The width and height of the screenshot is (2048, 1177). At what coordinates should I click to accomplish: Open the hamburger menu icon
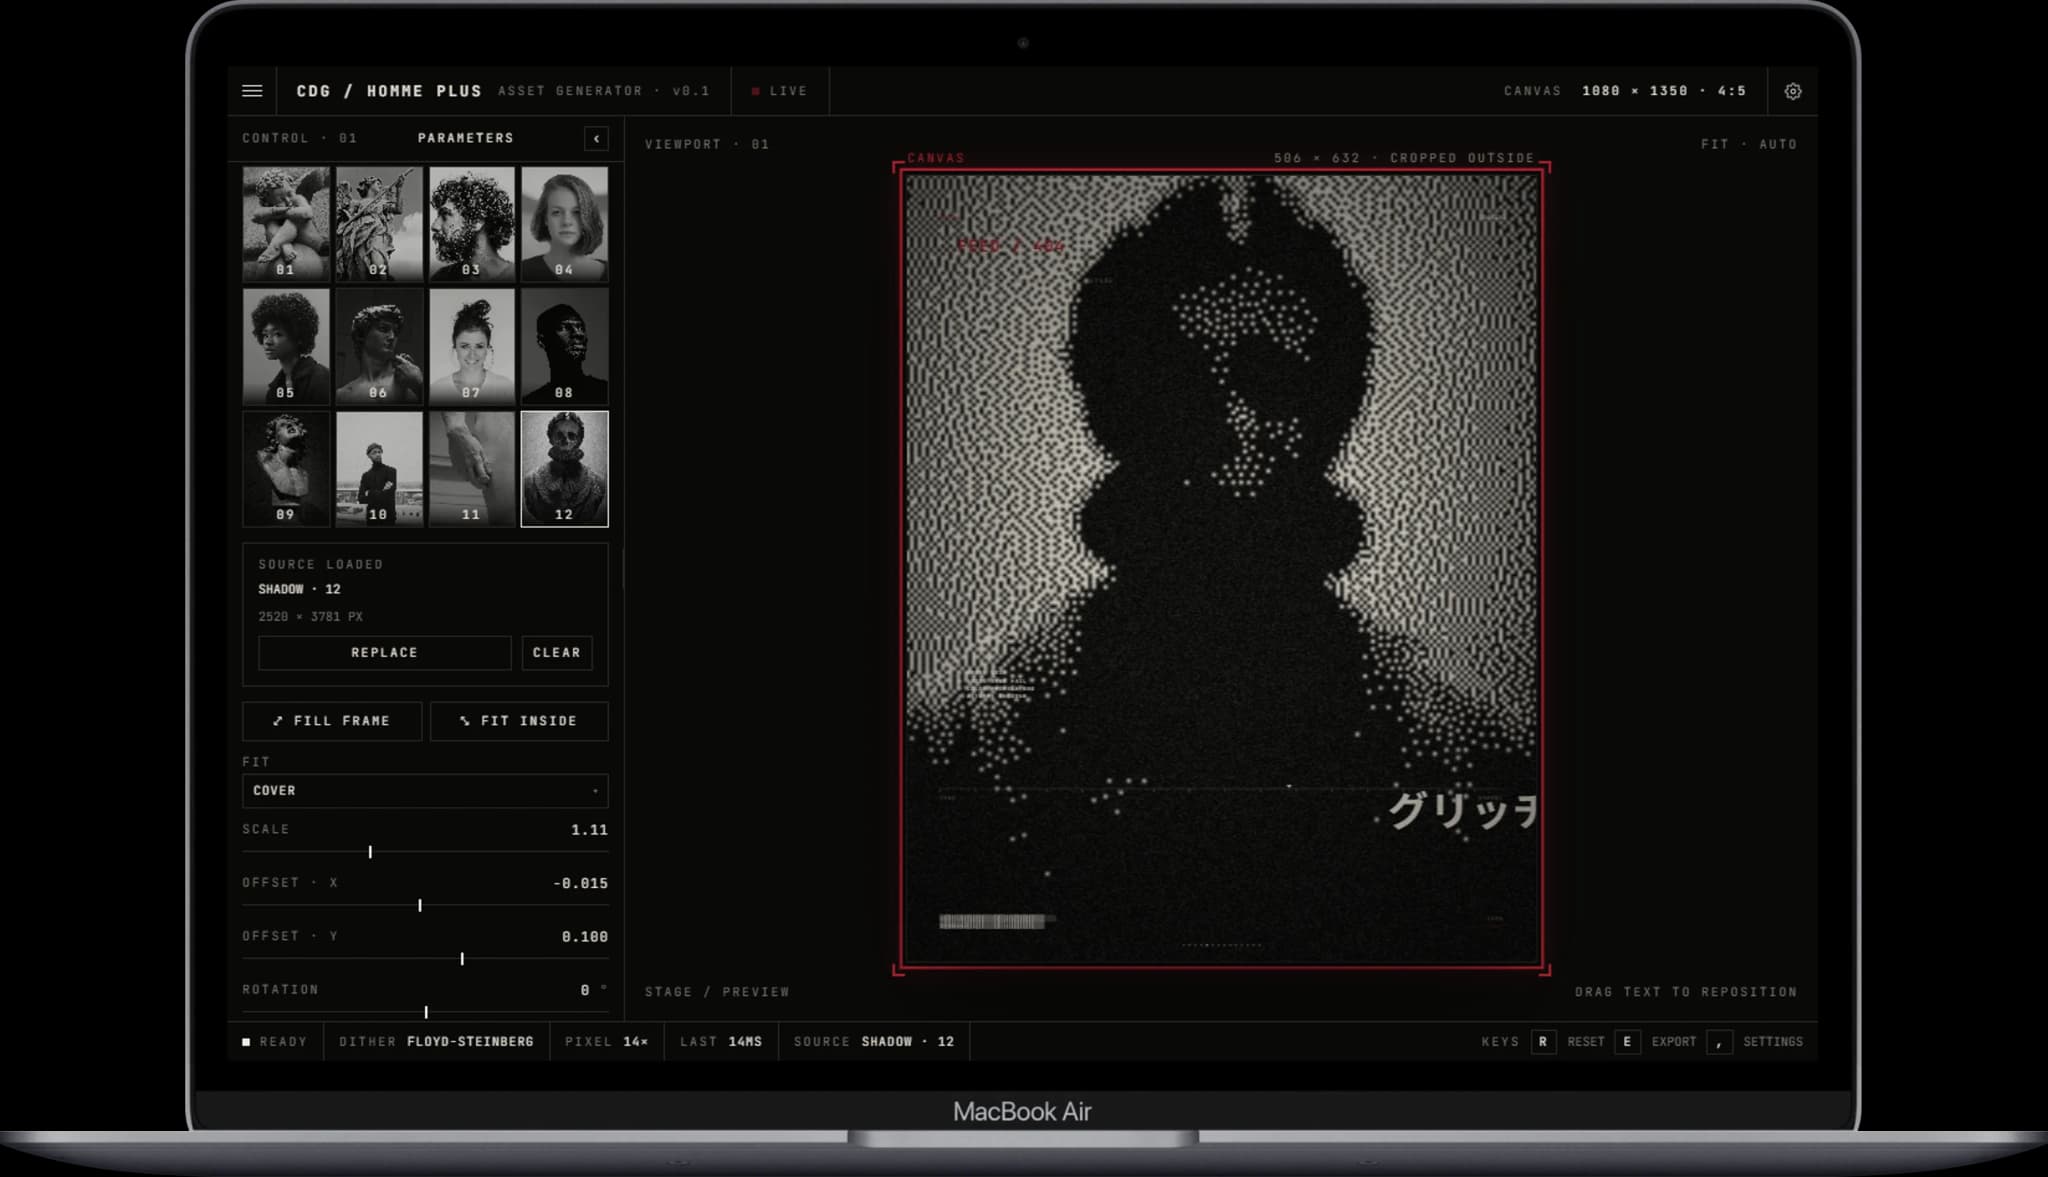click(252, 91)
